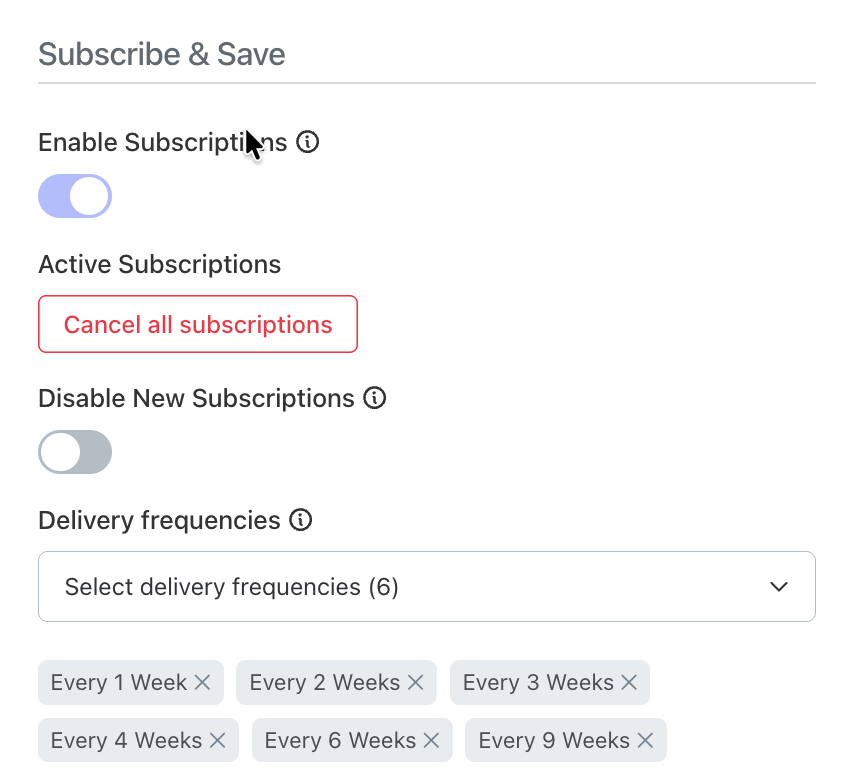This screenshot has width=854, height=780.
Task: Click info icon beside Delivery frequencies
Action: [301, 520]
